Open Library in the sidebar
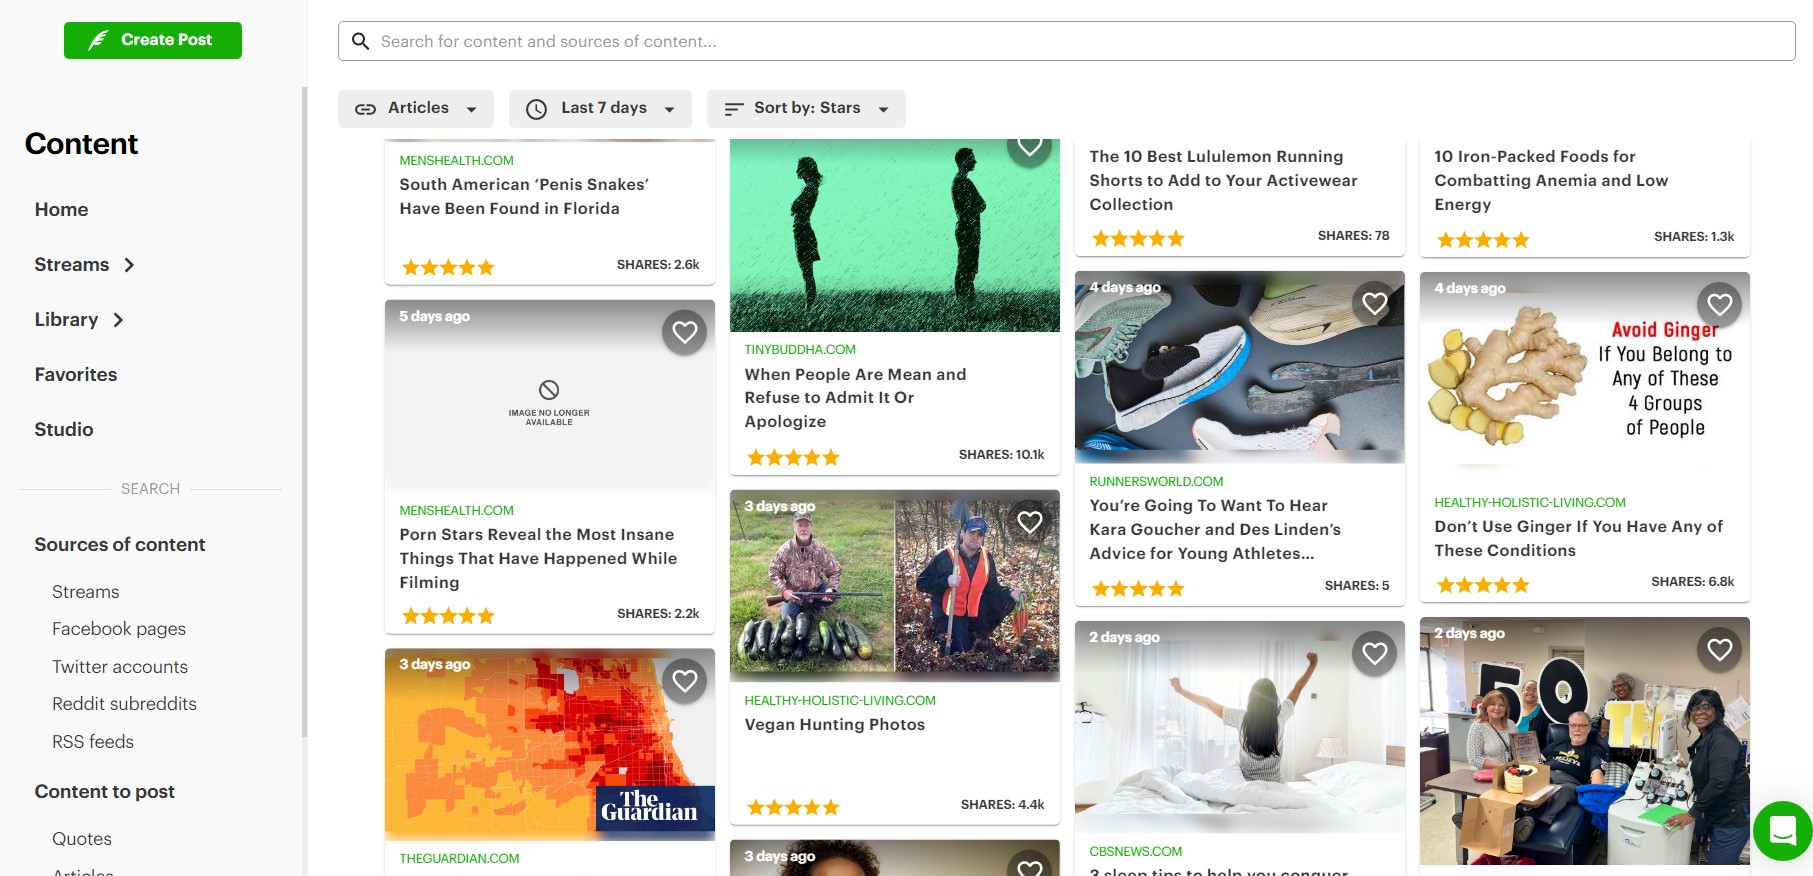This screenshot has height=876, width=1813. tap(66, 320)
